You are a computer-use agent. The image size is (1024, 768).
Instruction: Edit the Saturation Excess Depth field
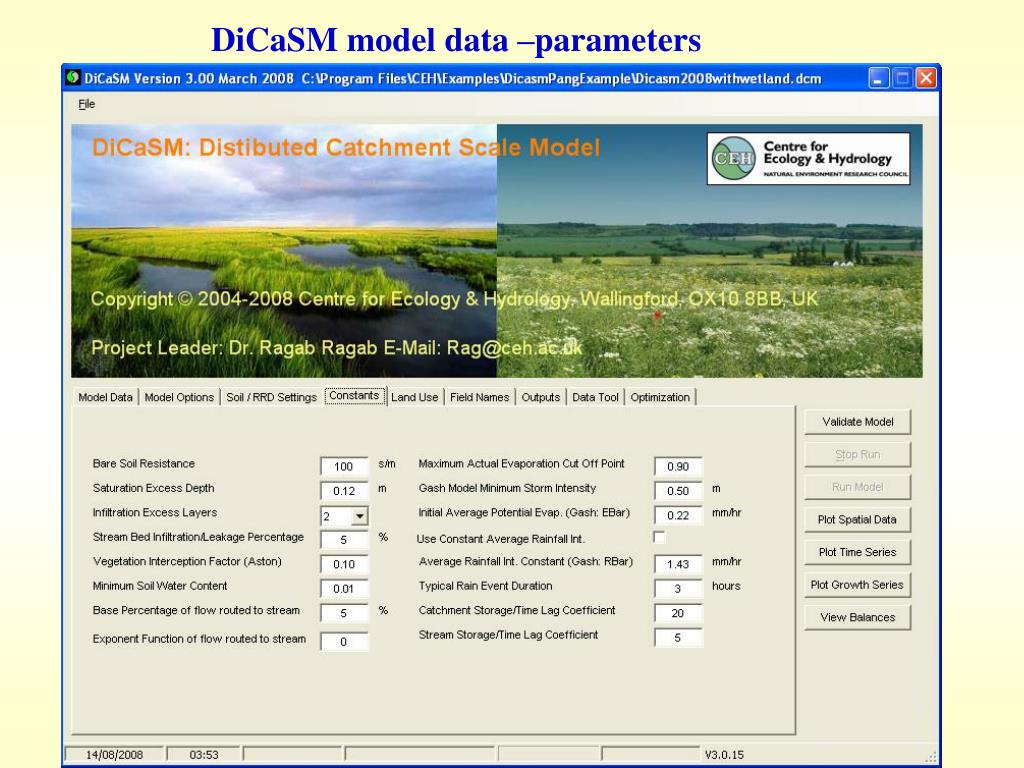point(344,491)
